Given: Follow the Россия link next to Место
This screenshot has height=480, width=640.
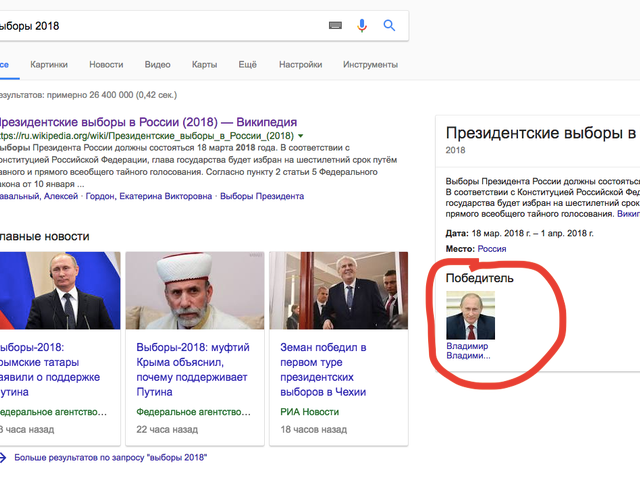Looking at the screenshot, I should pyautogui.click(x=491, y=249).
